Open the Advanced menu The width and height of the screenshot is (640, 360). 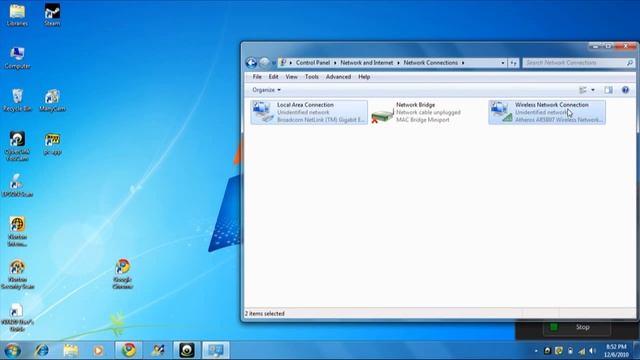click(338, 77)
